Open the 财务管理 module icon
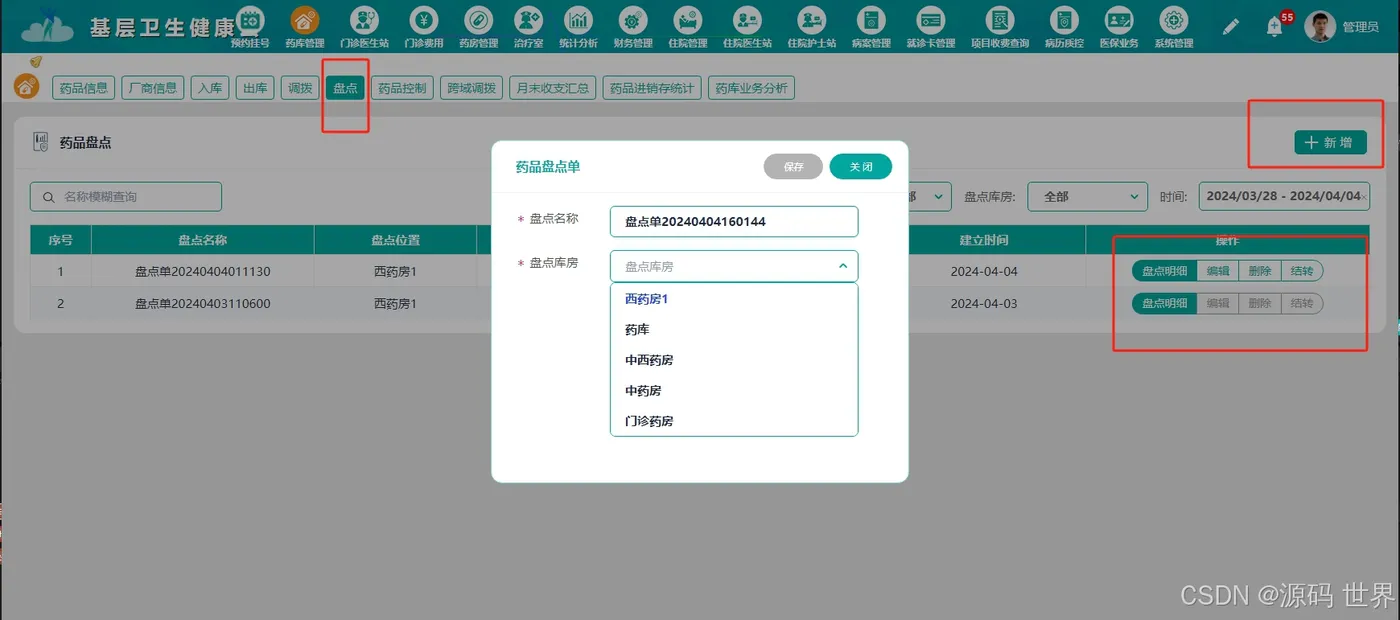 (x=632, y=20)
